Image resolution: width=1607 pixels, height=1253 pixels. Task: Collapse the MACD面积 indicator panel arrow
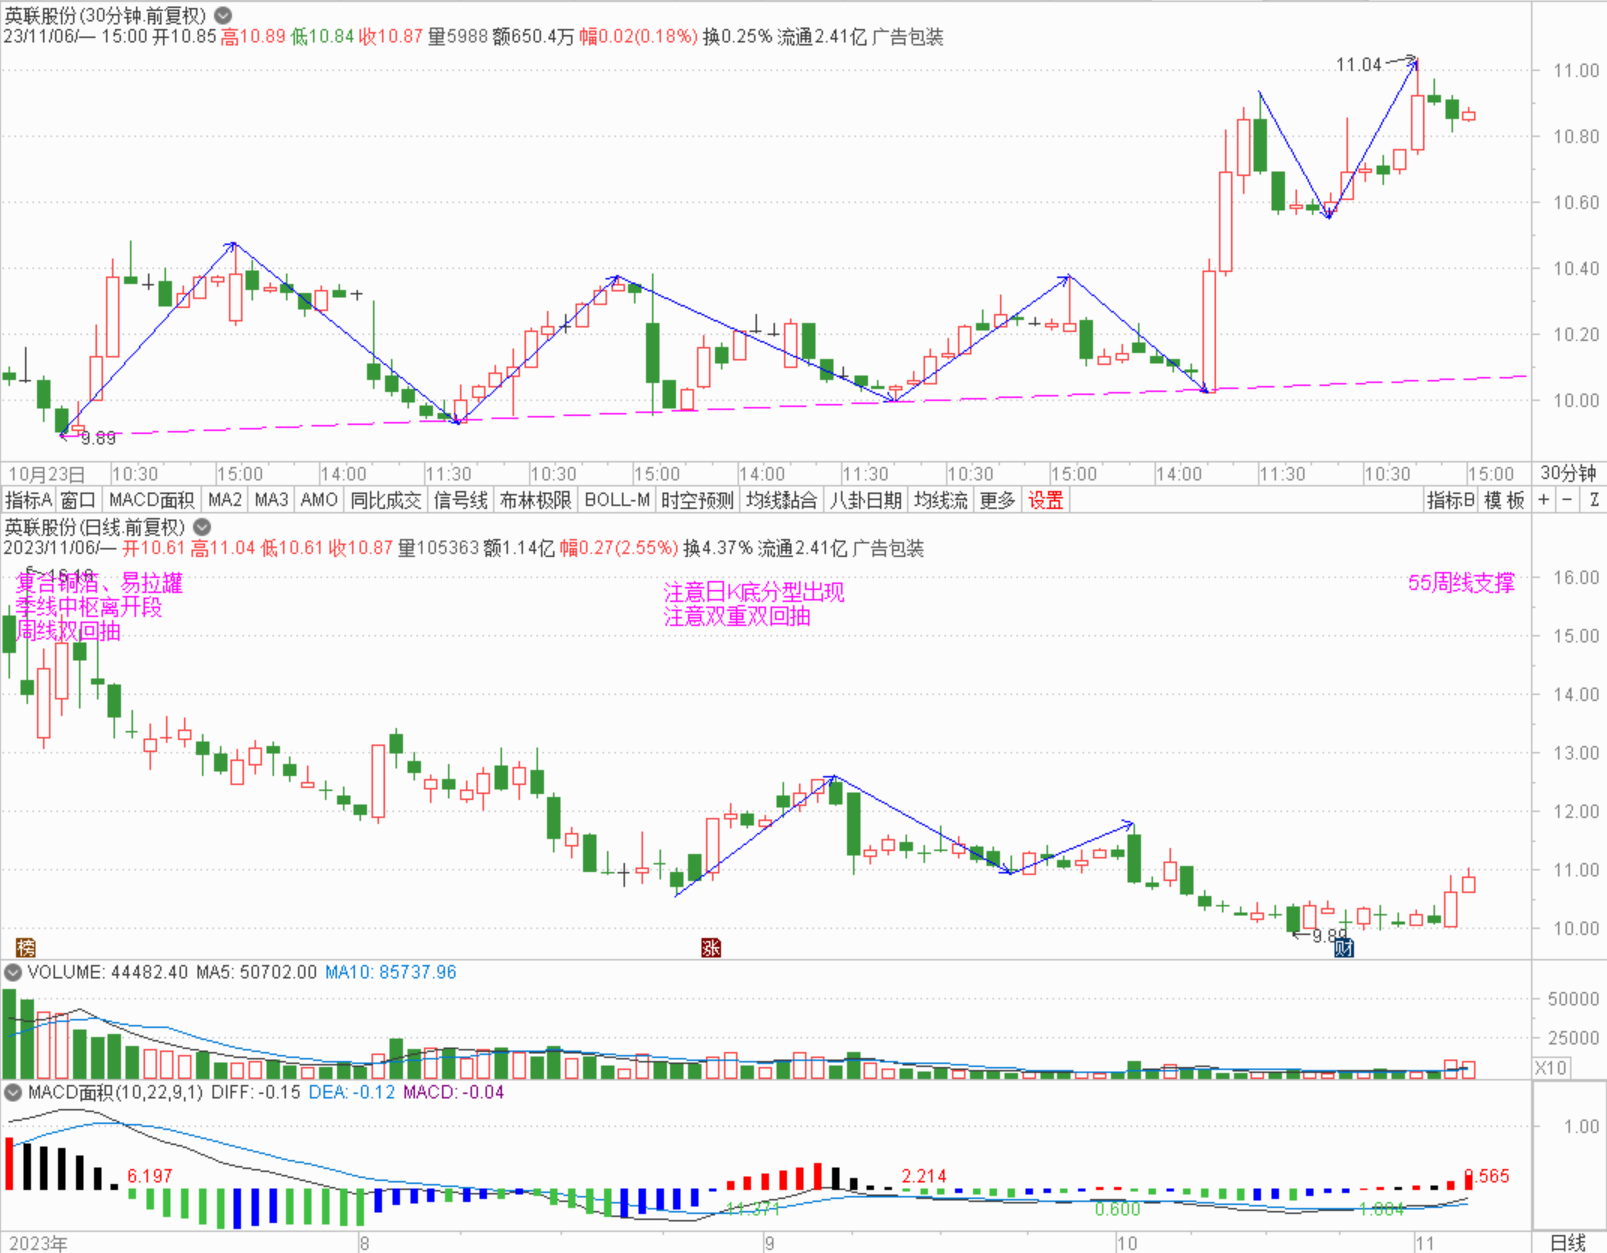[x=13, y=1092]
